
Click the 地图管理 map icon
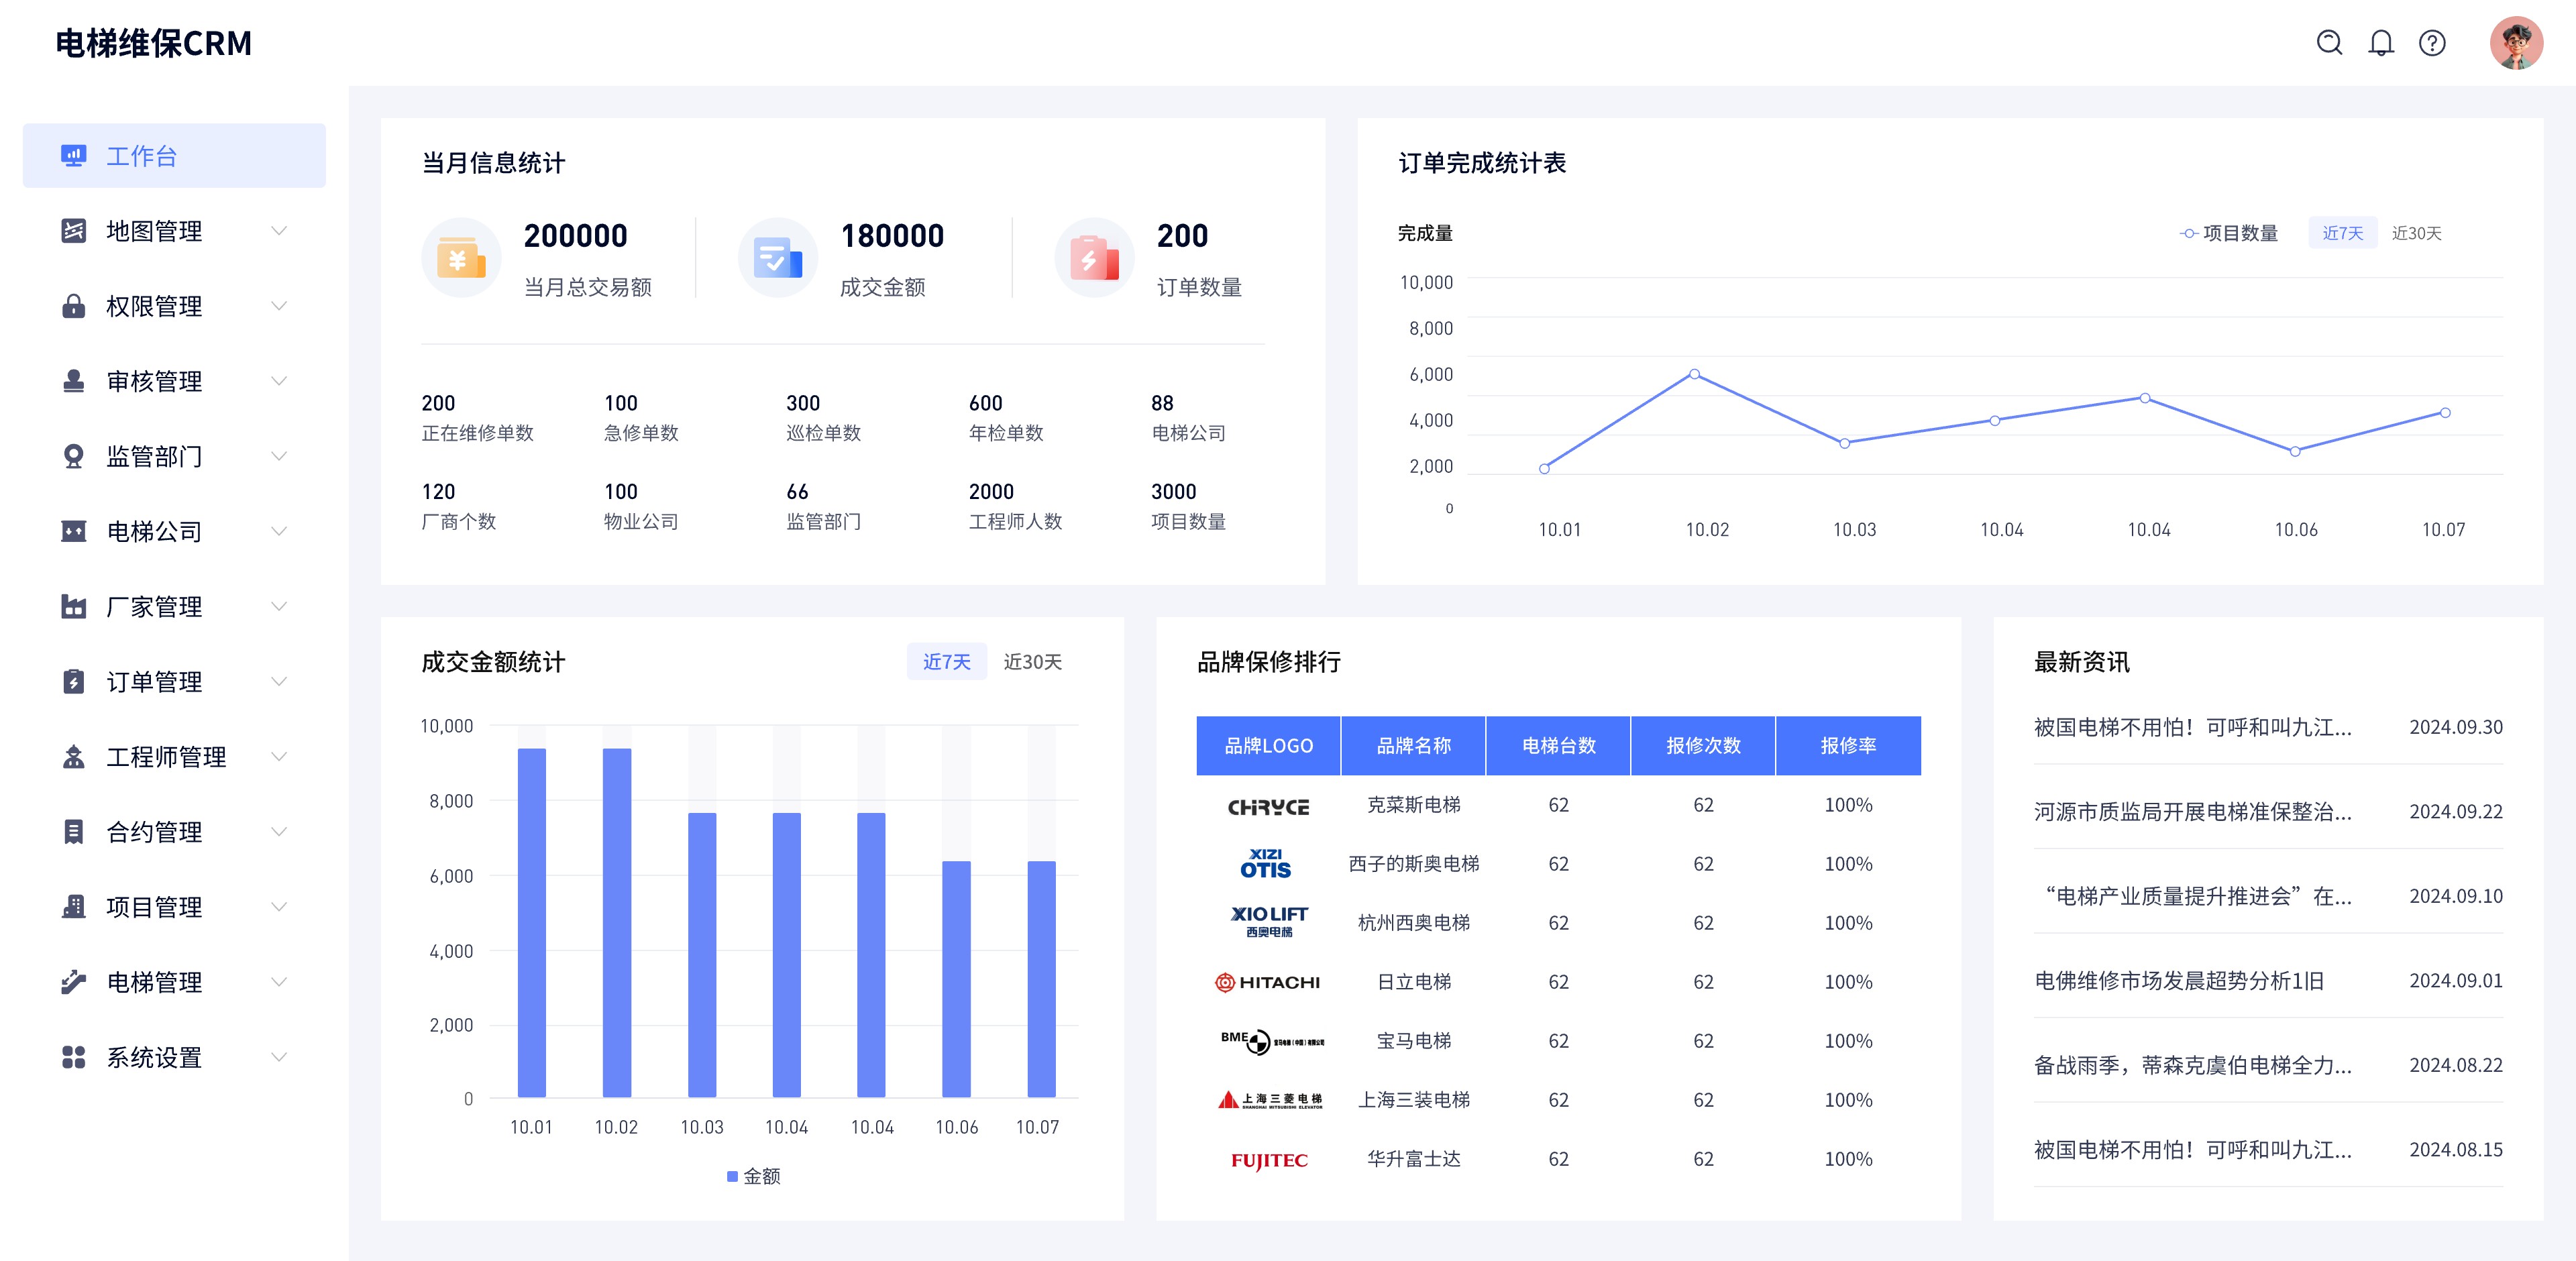pos(73,231)
